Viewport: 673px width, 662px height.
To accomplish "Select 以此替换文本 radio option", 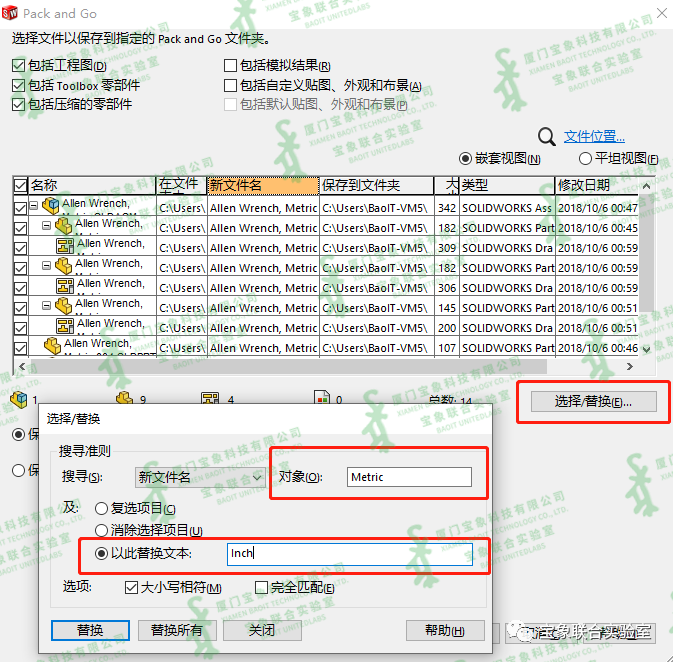I will tap(101, 553).
